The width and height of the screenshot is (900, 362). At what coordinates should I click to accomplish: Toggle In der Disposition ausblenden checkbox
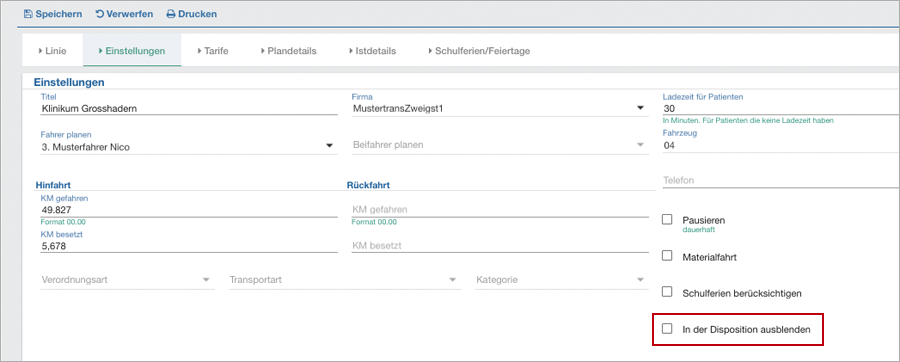coord(667,329)
